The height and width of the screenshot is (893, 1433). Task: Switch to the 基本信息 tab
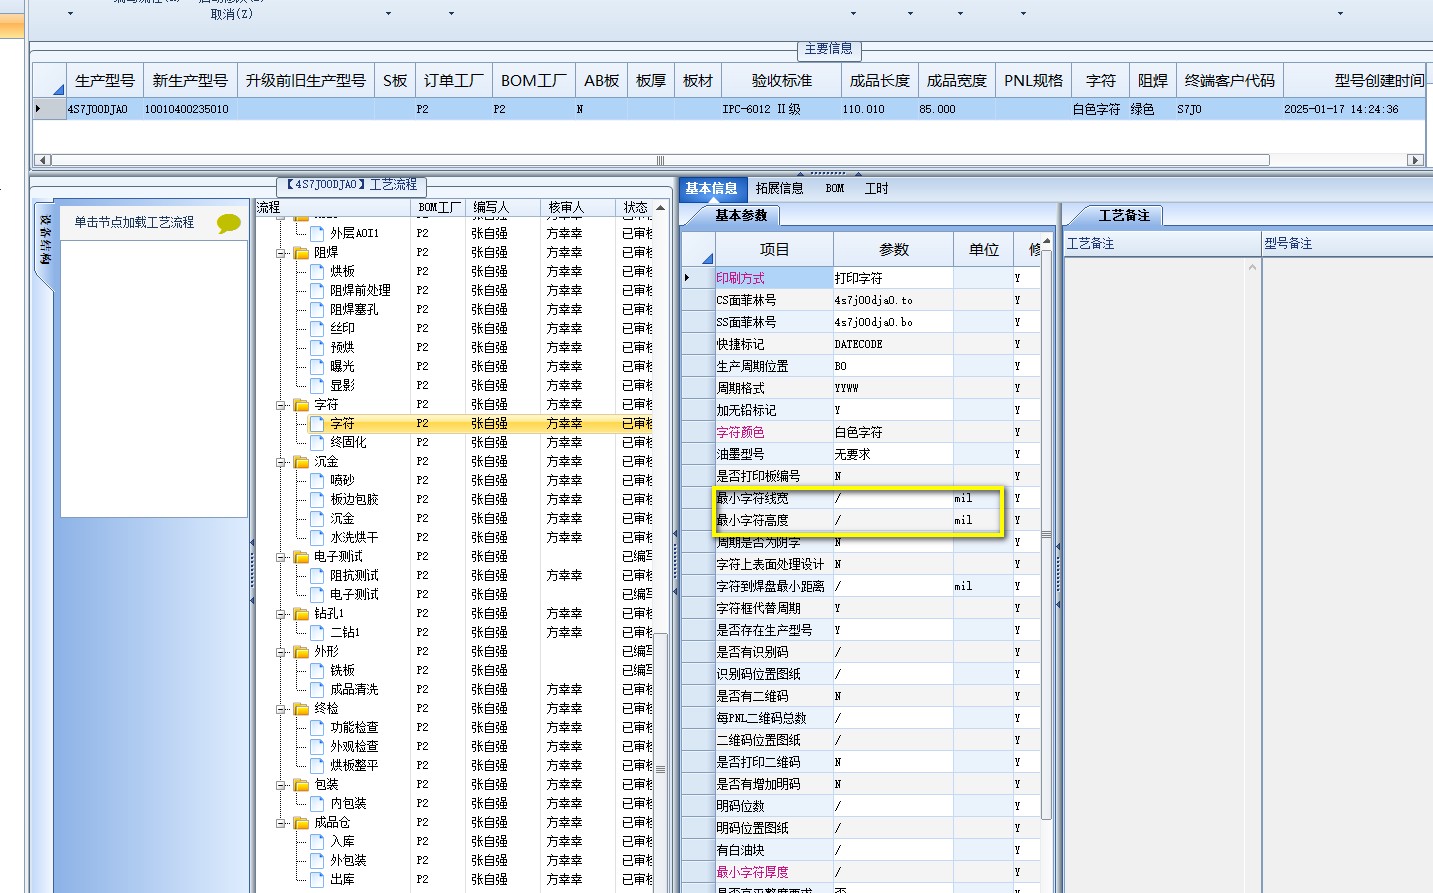pyautogui.click(x=711, y=188)
